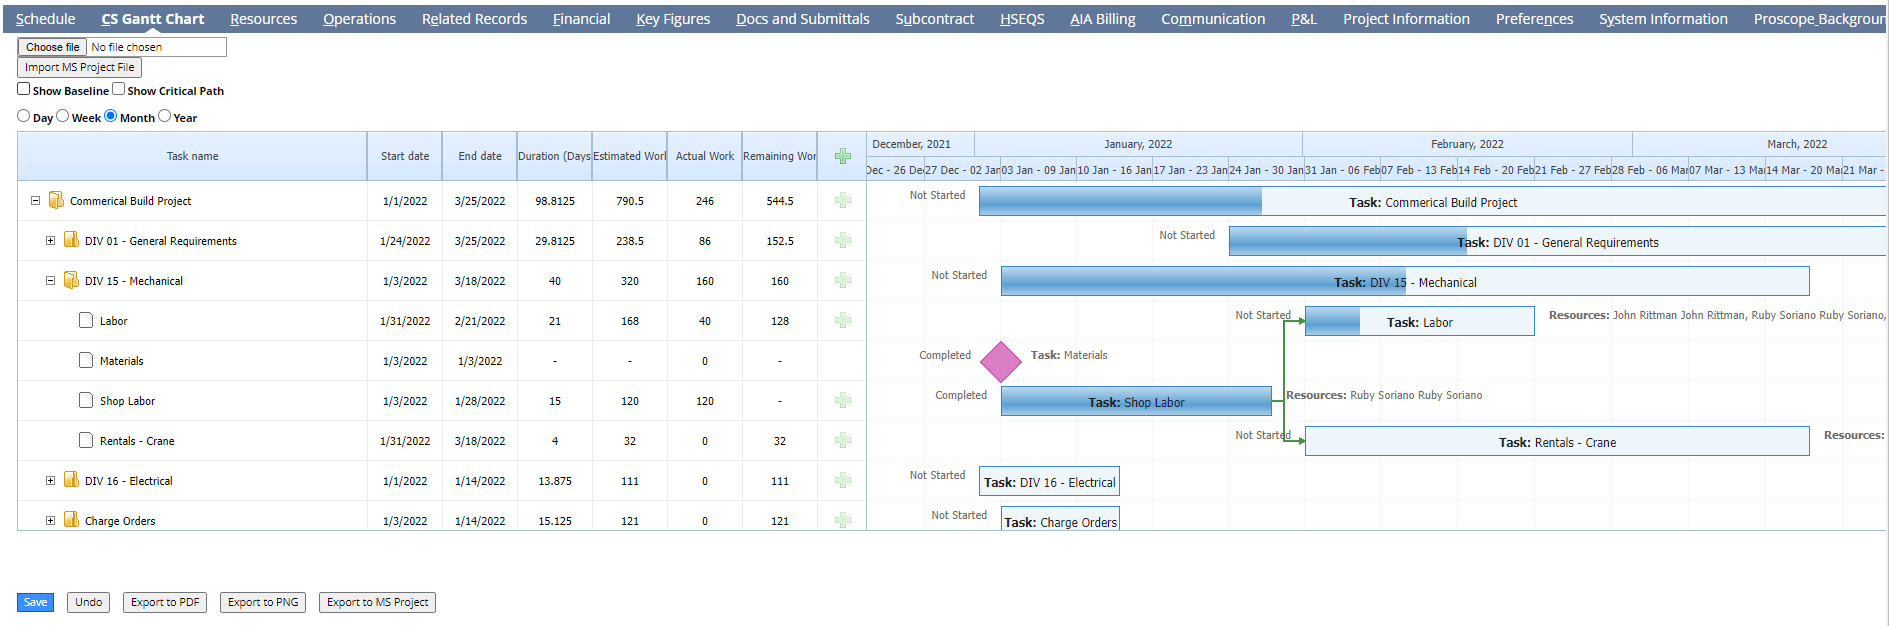Click the Labor task Gantt bar
Image resolution: width=1889 pixels, height=626 pixels.
pyautogui.click(x=1420, y=321)
